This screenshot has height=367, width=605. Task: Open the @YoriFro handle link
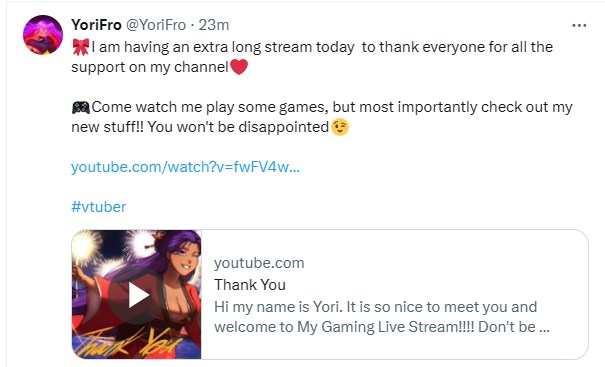click(x=156, y=25)
